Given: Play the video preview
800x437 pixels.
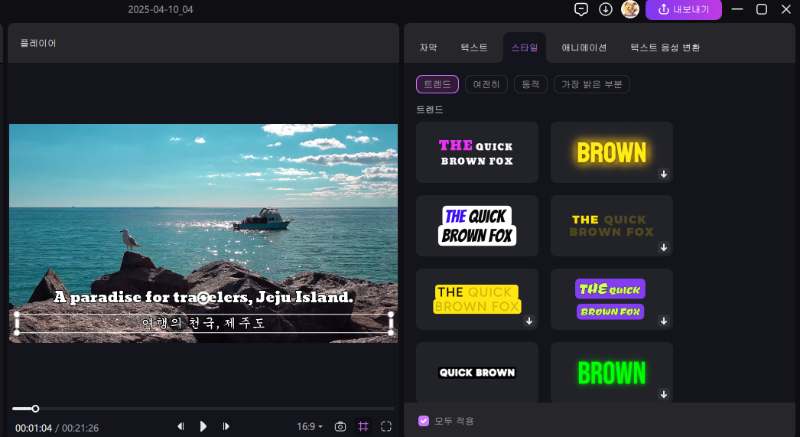Looking at the screenshot, I should click(203, 426).
